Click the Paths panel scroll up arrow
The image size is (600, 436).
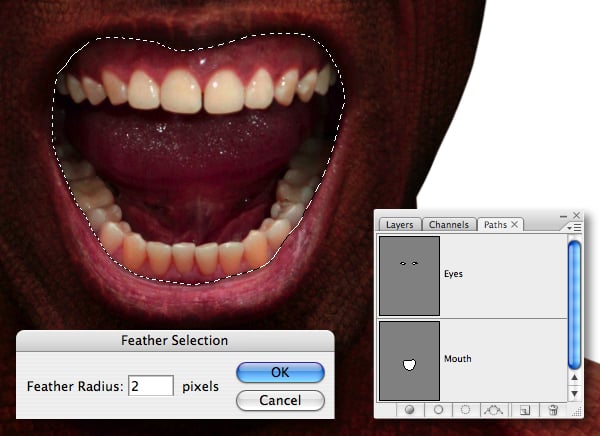pos(574,377)
